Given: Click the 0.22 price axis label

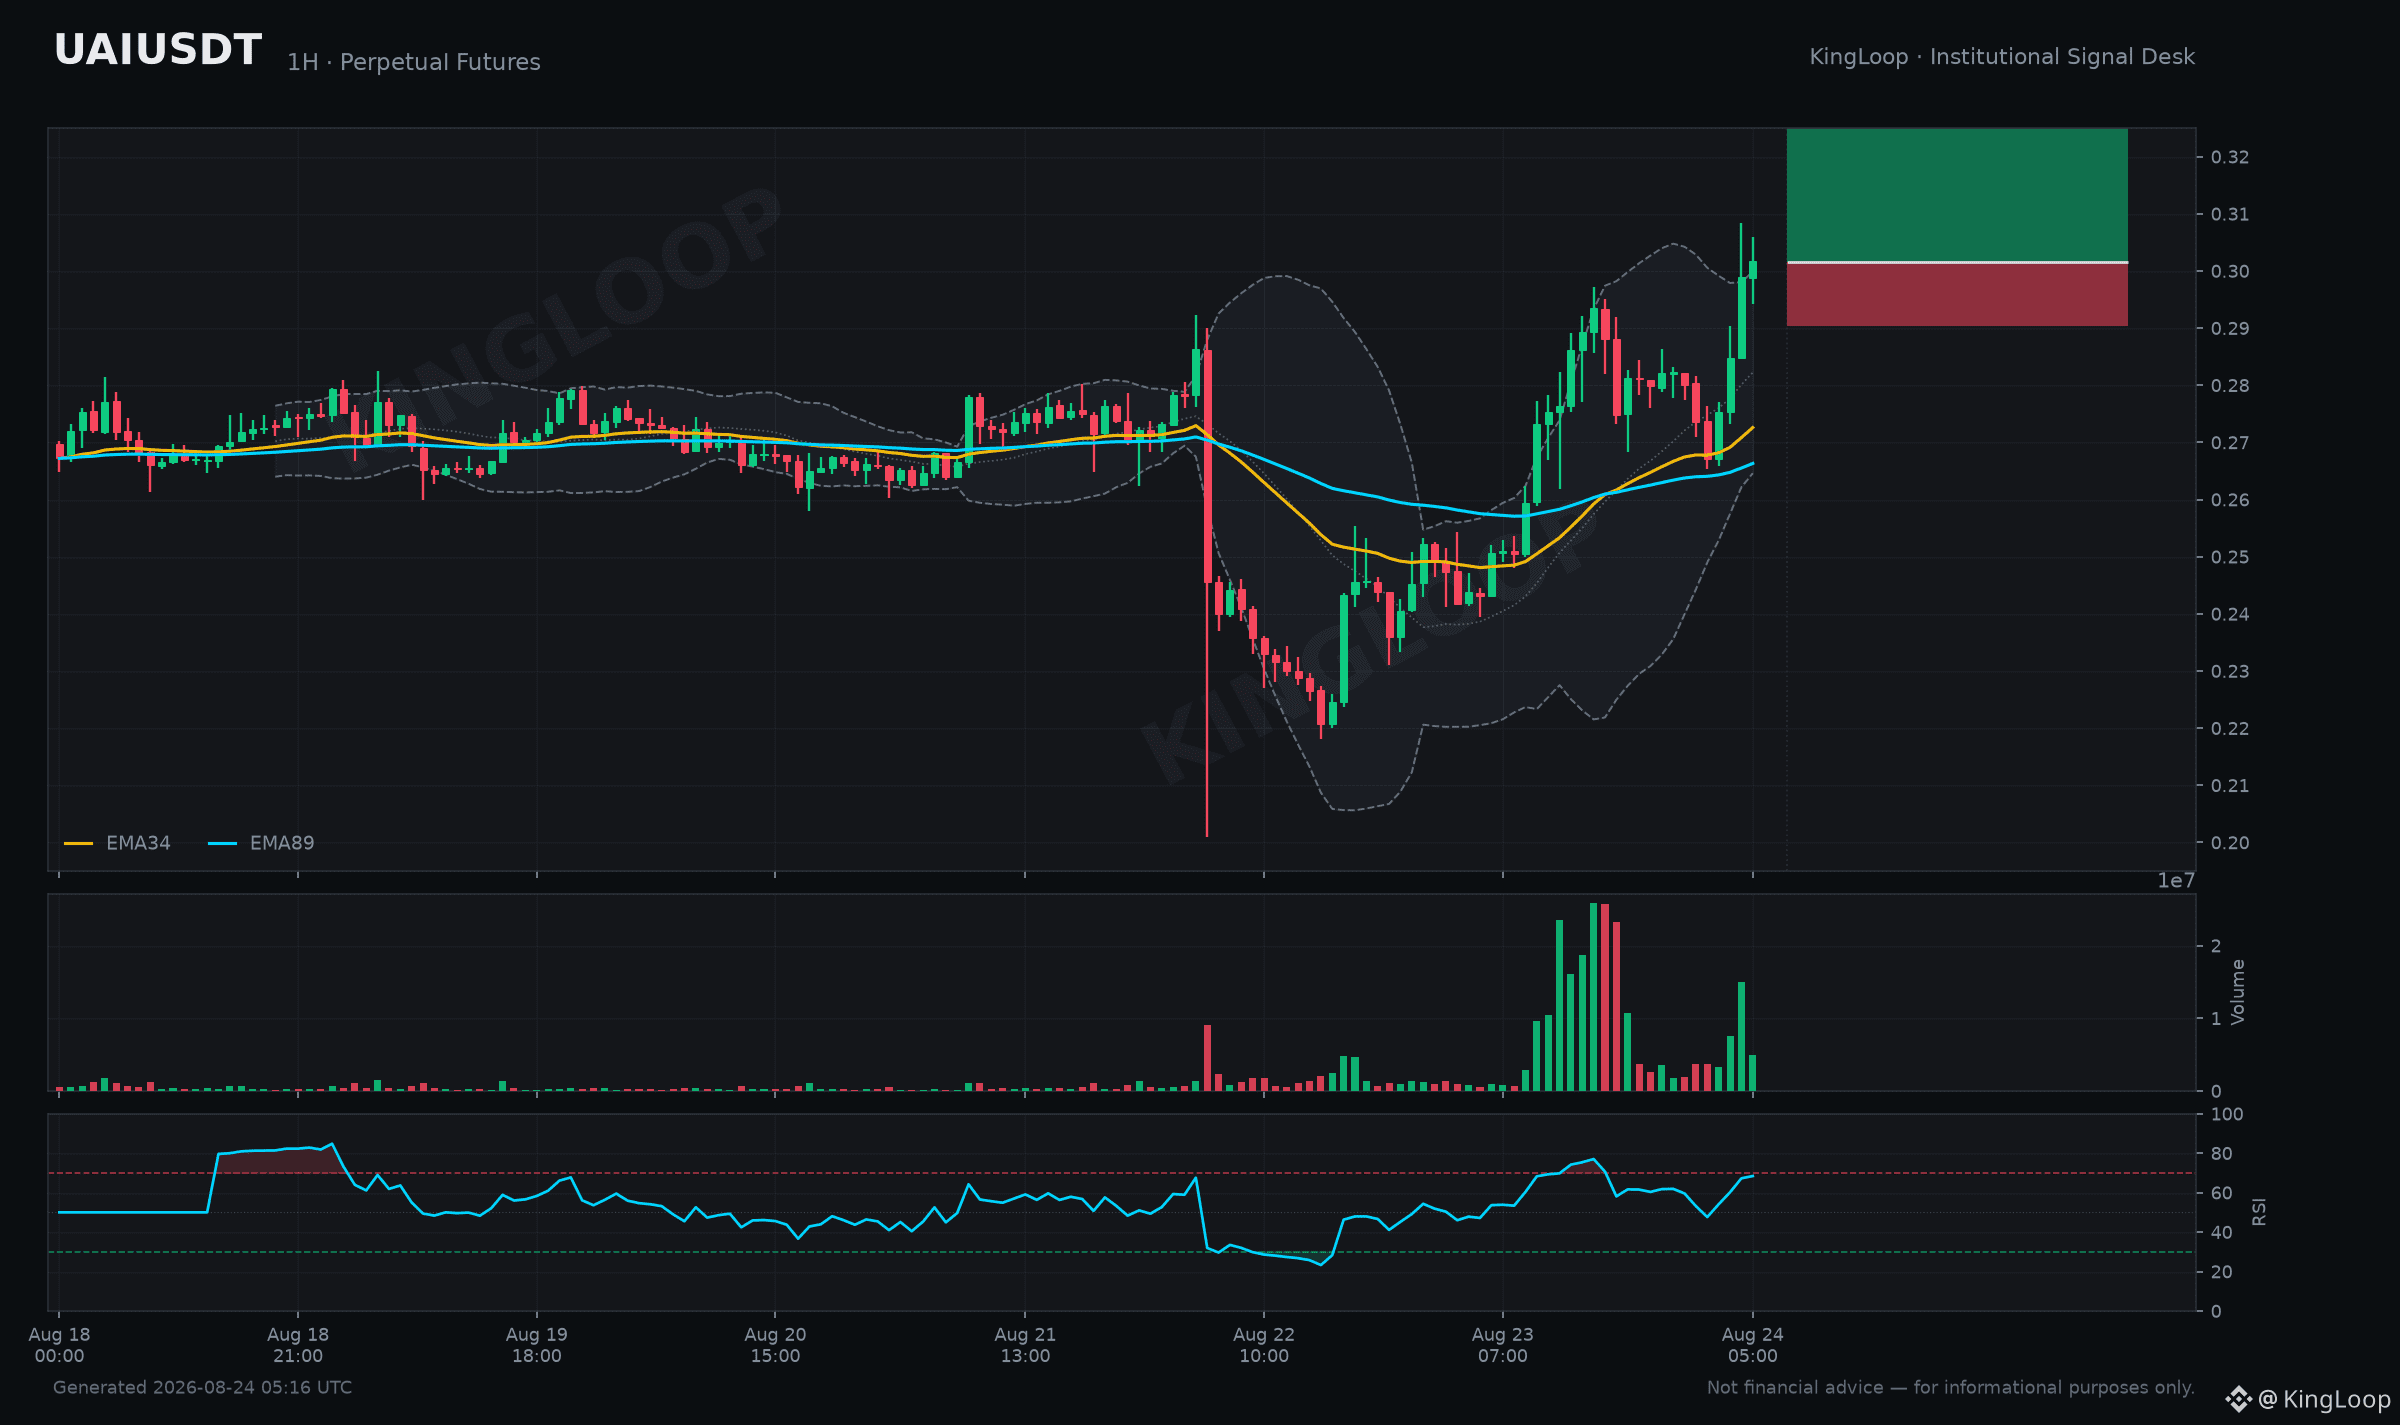Looking at the screenshot, I should coord(2230,728).
